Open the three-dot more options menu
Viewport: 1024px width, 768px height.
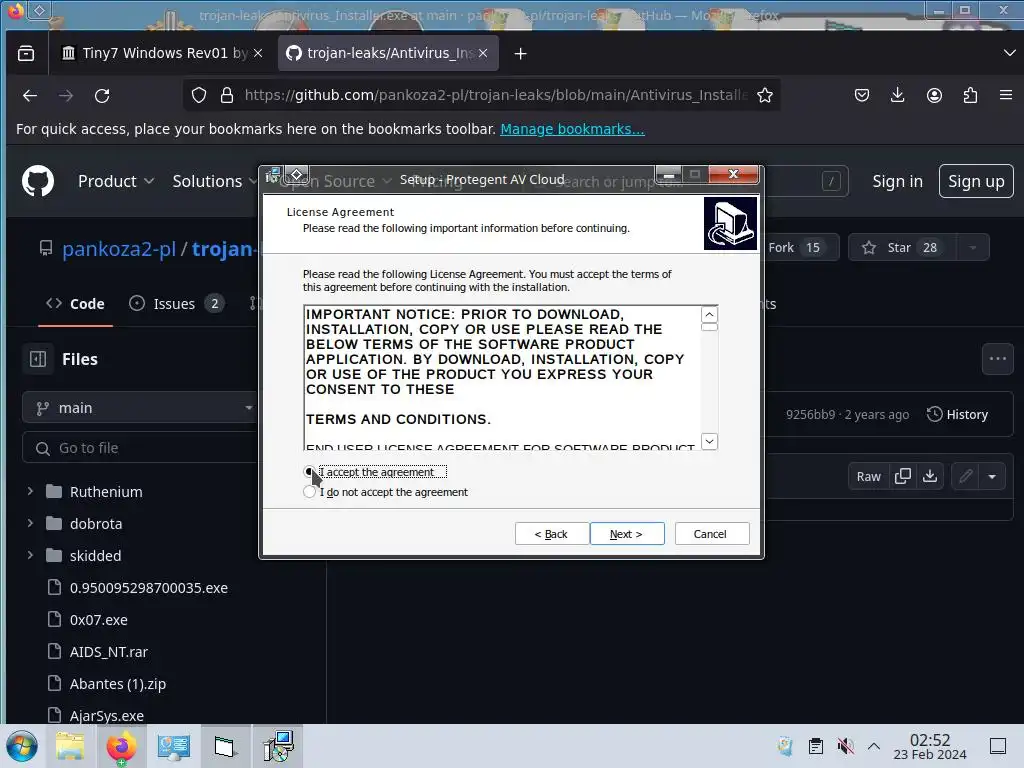[998, 359]
